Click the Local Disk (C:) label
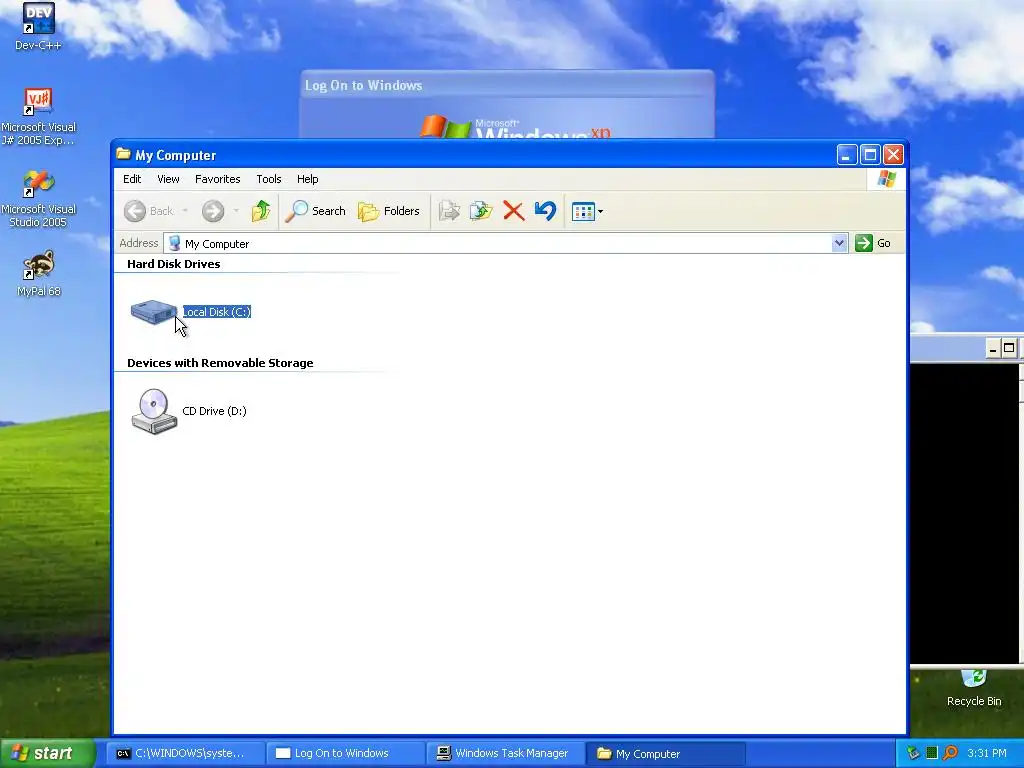This screenshot has height=768, width=1024. pyautogui.click(x=217, y=312)
